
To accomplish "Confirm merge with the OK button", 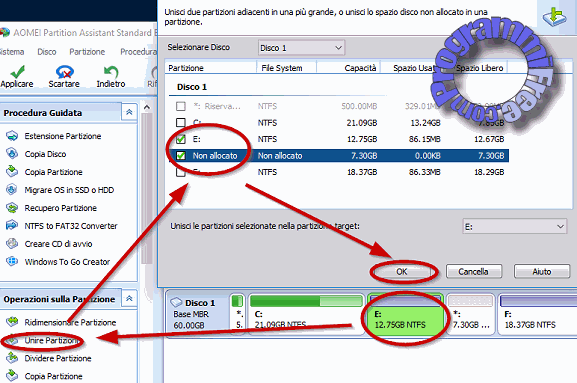I will [401, 272].
